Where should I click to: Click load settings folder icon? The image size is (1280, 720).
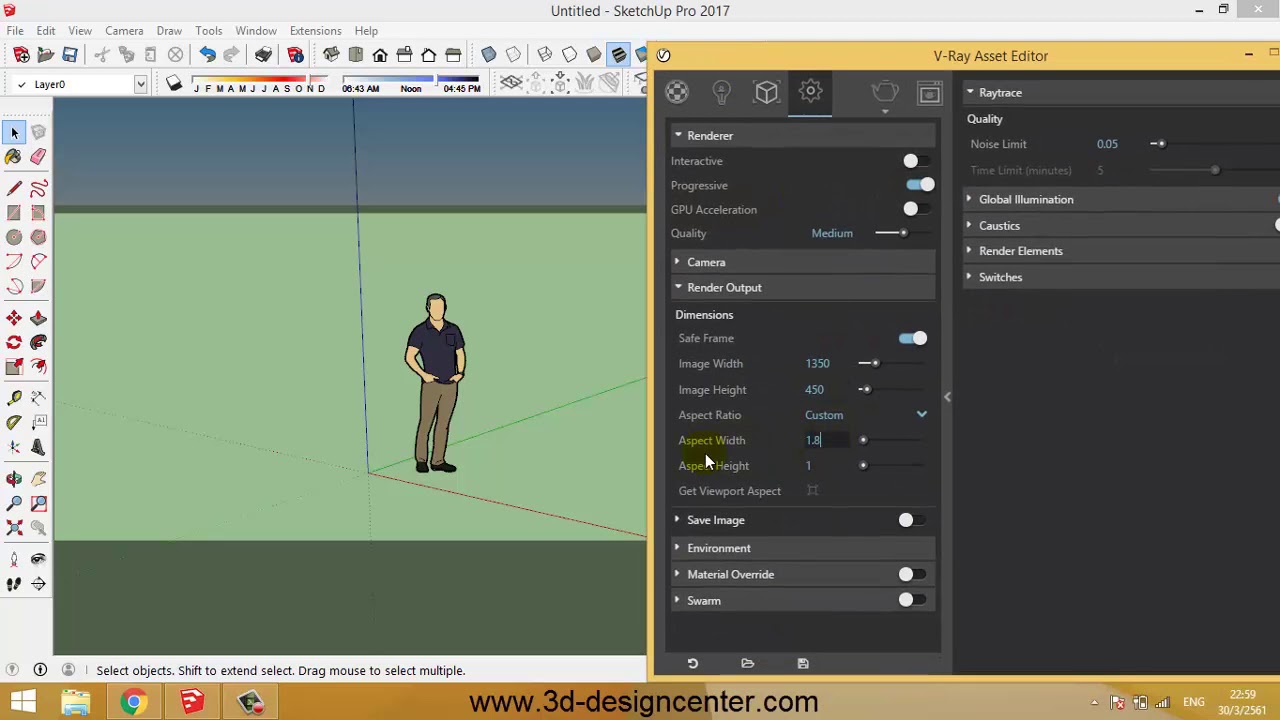coord(747,663)
